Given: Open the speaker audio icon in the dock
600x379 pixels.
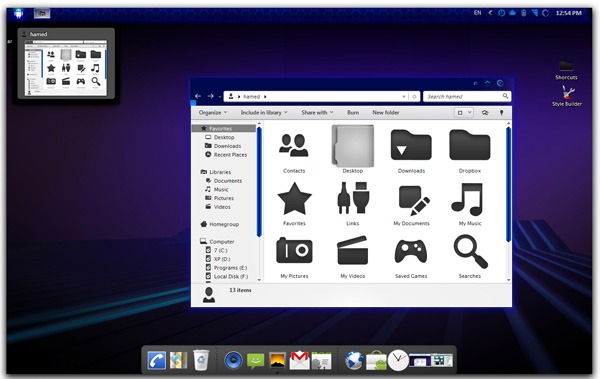Looking at the screenshot, I should 233,361.
